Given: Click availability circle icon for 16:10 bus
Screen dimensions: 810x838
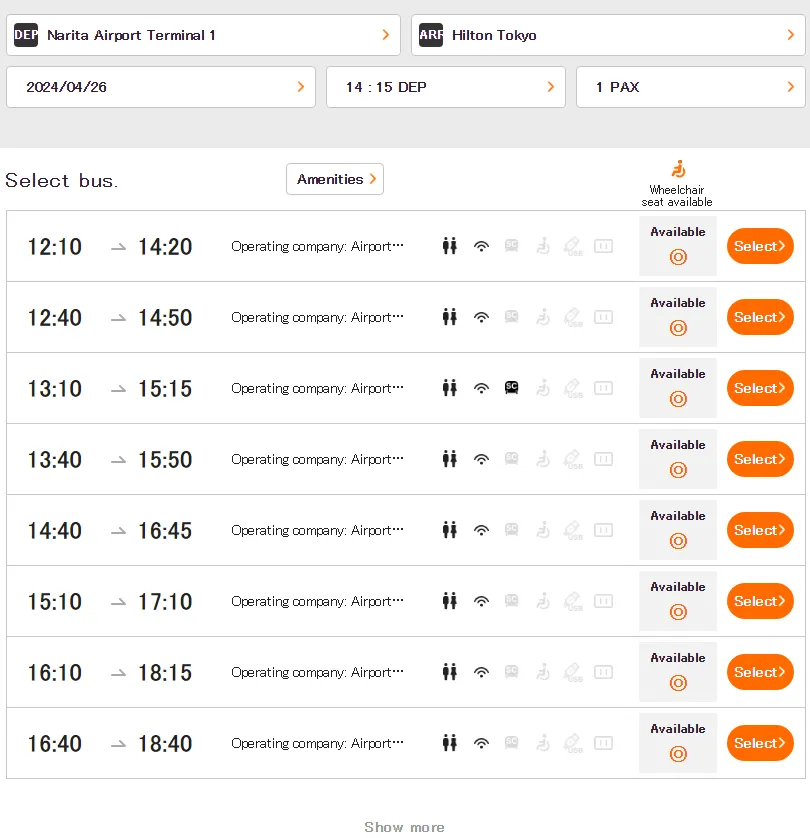Looking at the screenshot, I should click(678, 683).
